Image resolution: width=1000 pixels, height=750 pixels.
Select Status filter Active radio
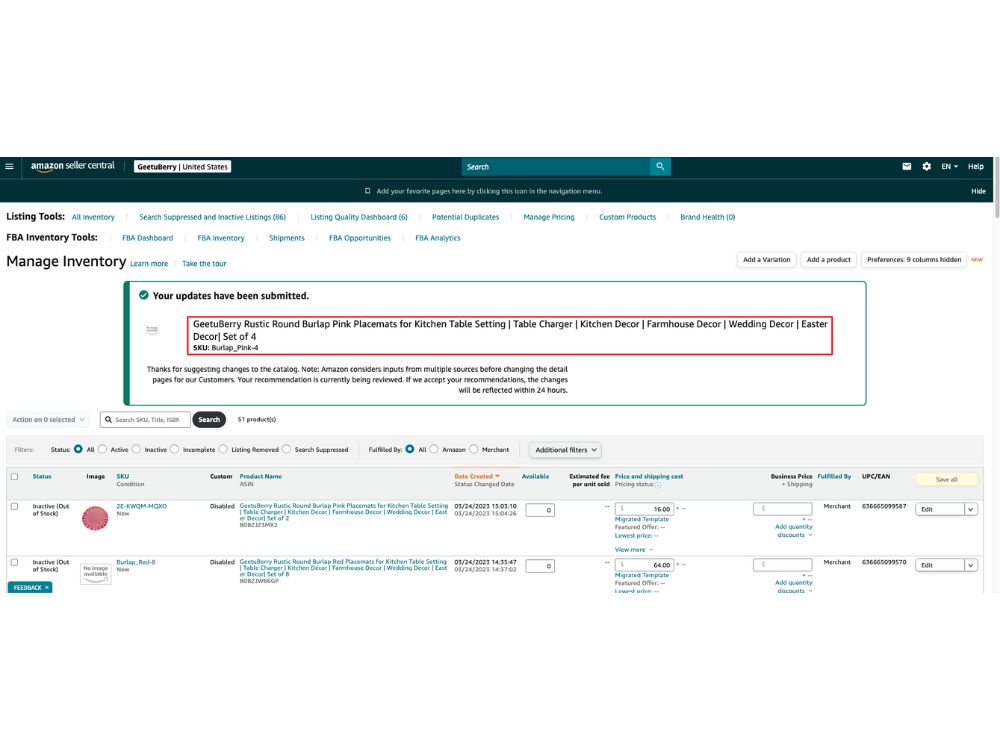pyautogui.click(x=102, y=449)
